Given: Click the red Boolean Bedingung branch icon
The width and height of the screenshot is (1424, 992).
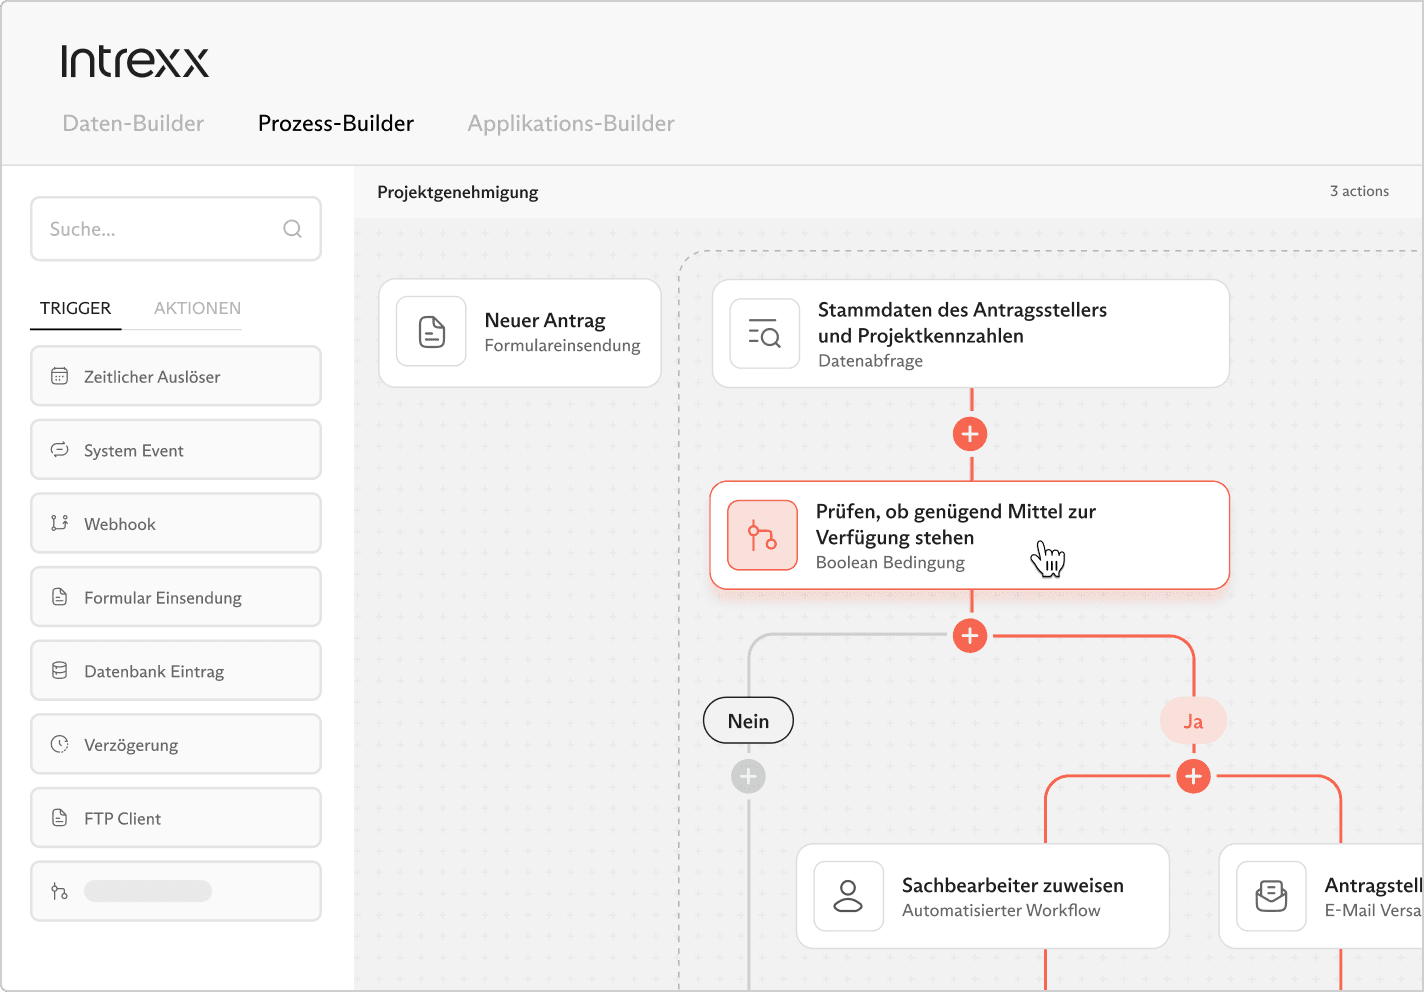Looking at the screenshot, I should [x=762, y=536].
